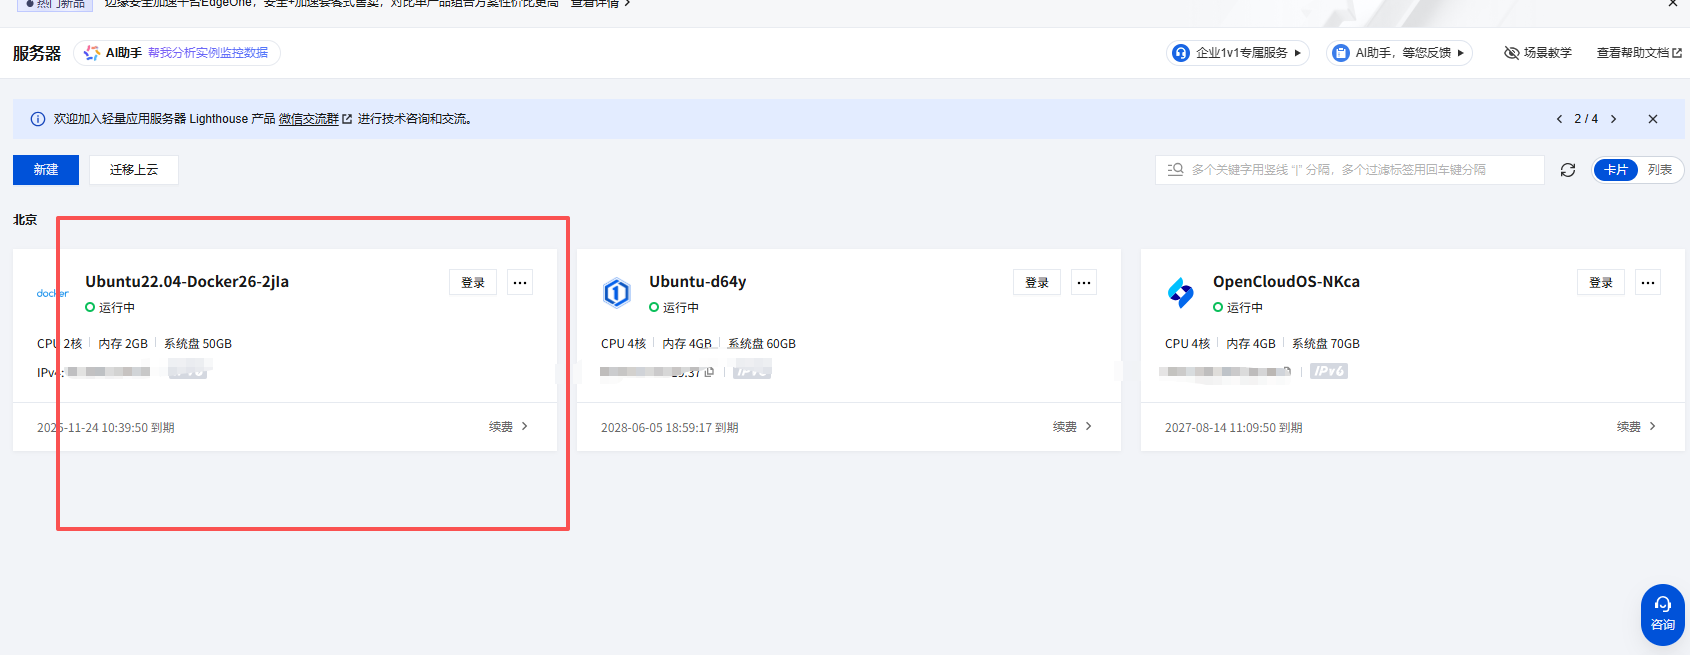Click expiry date 2027-08-14 11:09:50 到期
Screen dimensions: 1690x655
(1234, 428)
